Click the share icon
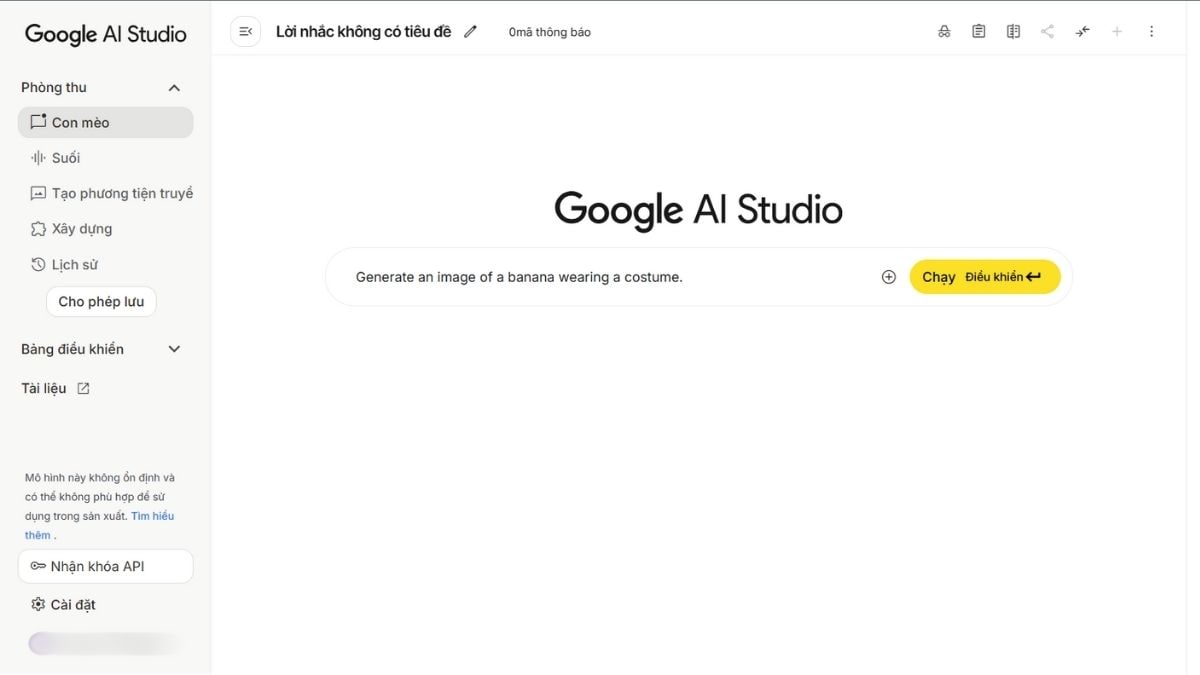Image resolution: width=1200 pixels, height=675 pixels. 1047,32
